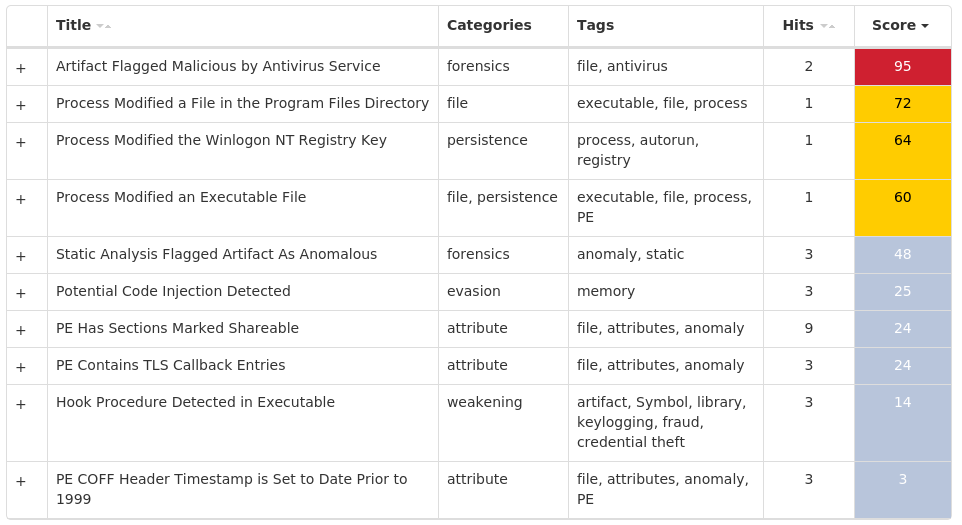
Task: Expand the Artifact Flagged Malicious row
Action: [21, 68]
